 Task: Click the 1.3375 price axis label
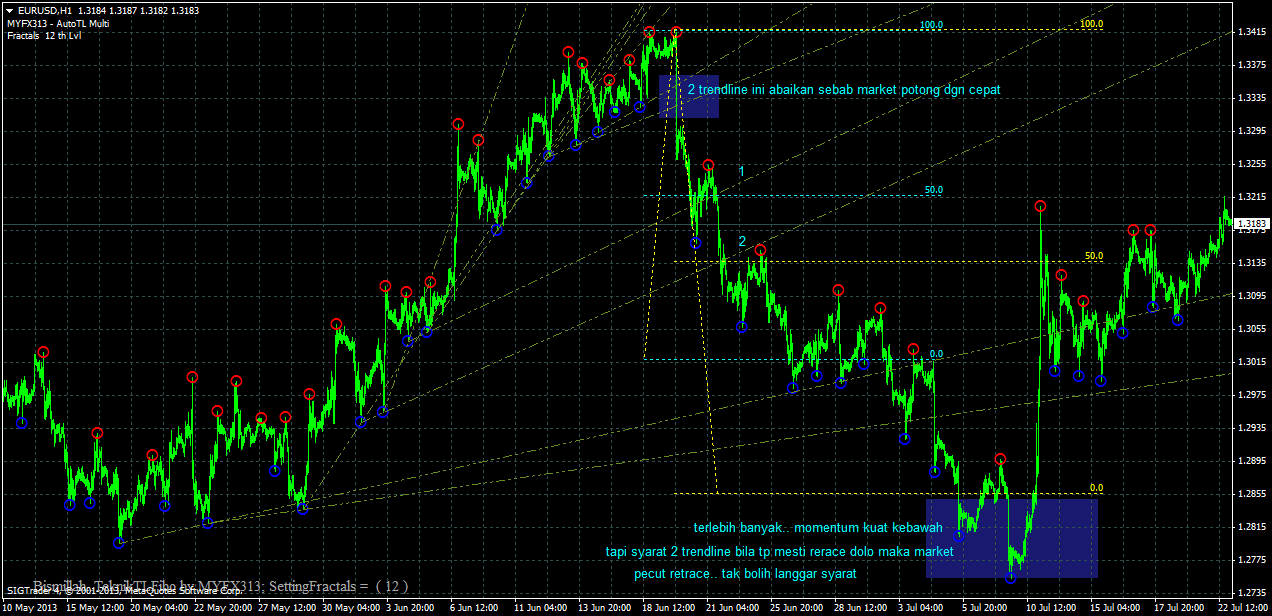click(1253, 65)
